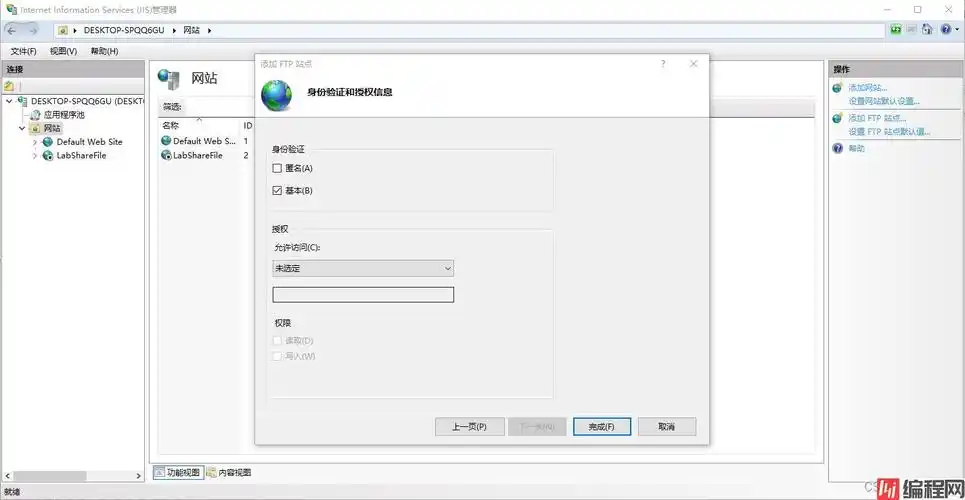Click the connections pane horizontal scrollbar thumb
The width and height of the screenshot is (965, 500).
(50, 476)
